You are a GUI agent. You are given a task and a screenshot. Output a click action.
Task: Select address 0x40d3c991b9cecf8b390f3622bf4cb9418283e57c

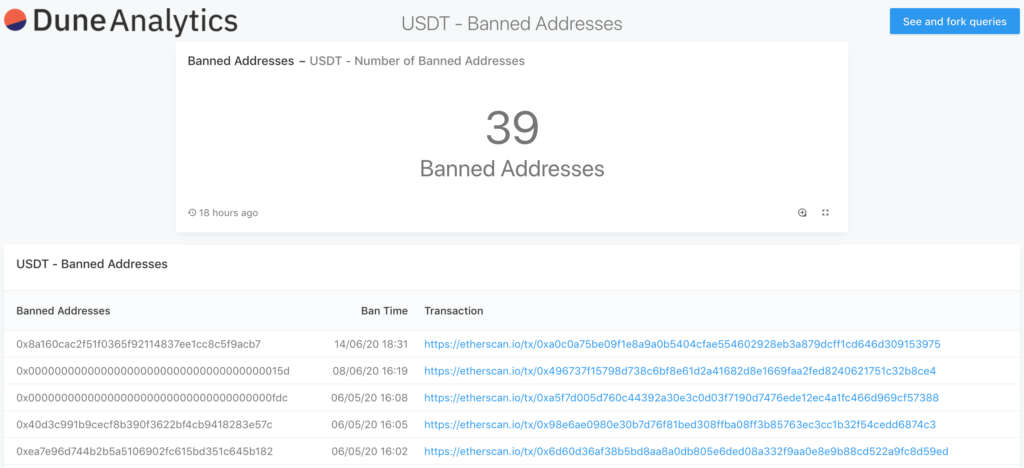click(x=144, y=424)
